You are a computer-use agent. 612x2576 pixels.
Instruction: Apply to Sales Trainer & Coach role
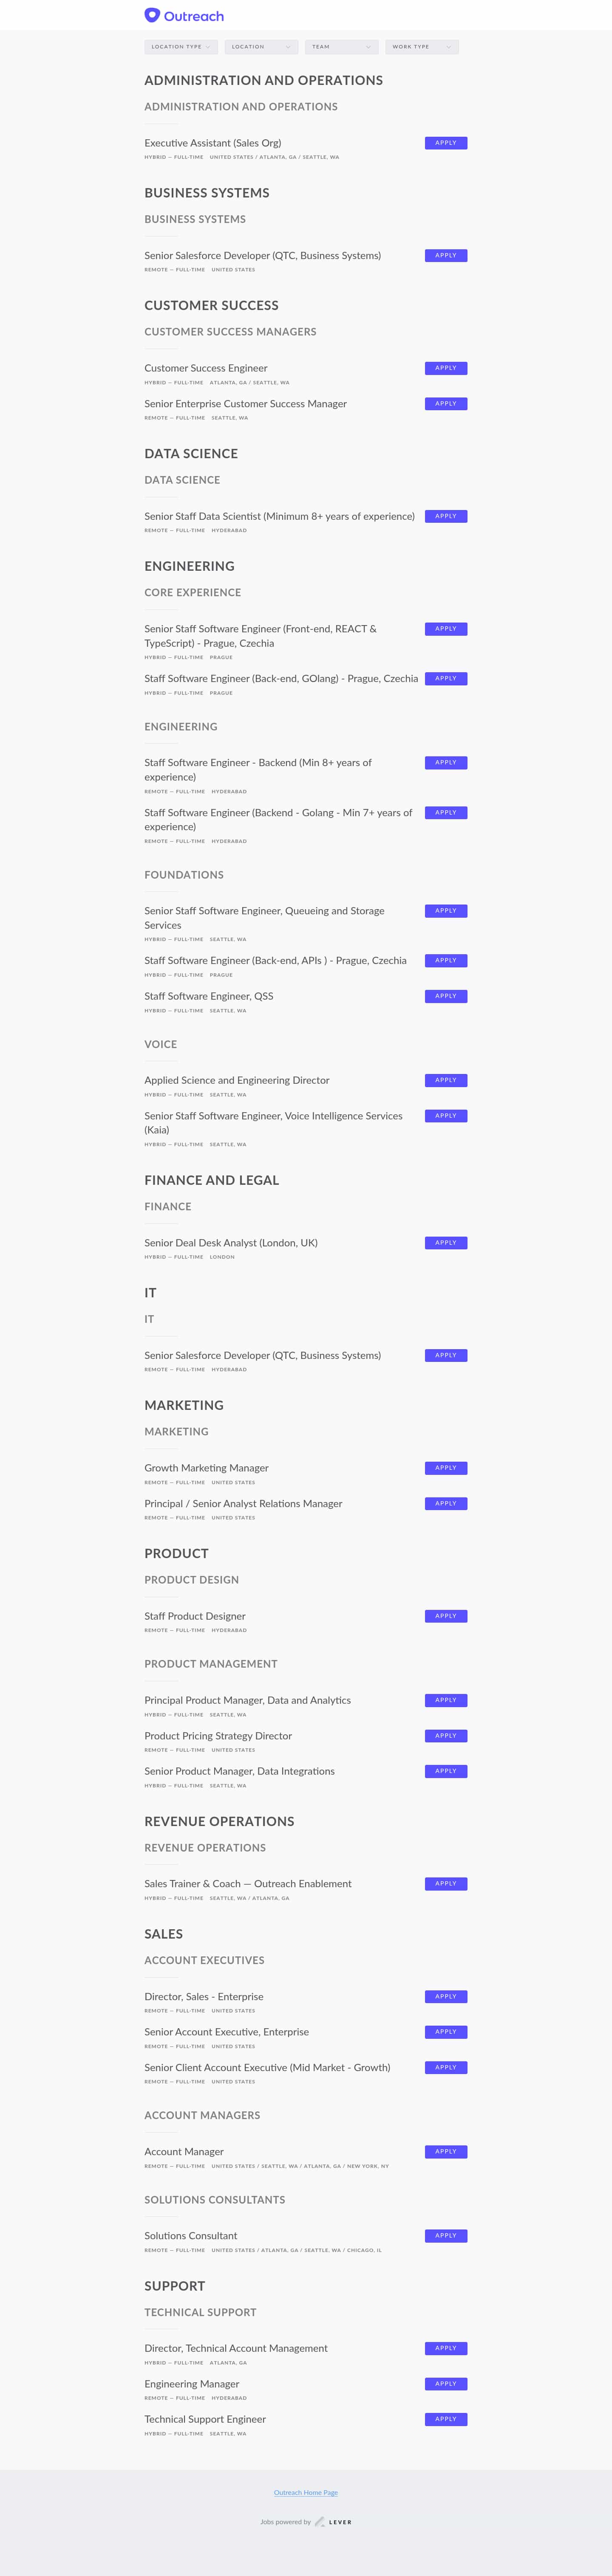tap(445, 1884)
